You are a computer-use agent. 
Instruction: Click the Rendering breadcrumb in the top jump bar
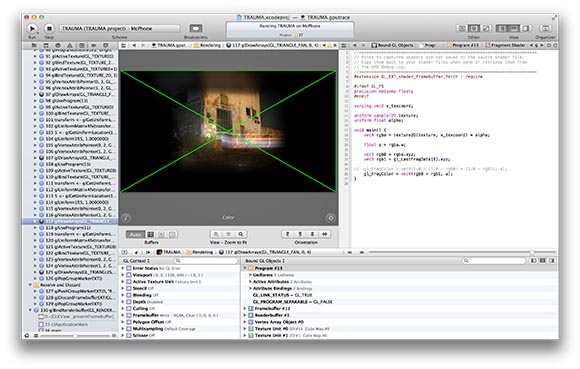click(x=207, y=45)
